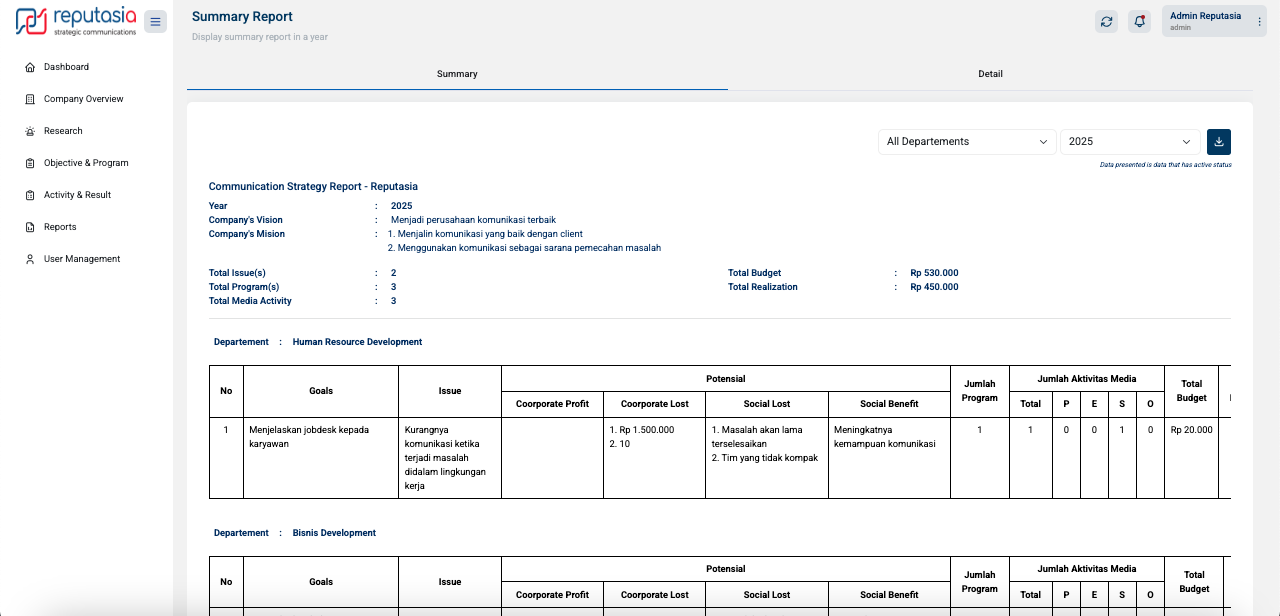Viewport: 1280px width, 616px height.
Task: Switch to the Detail tab
Action: [990, 74]
